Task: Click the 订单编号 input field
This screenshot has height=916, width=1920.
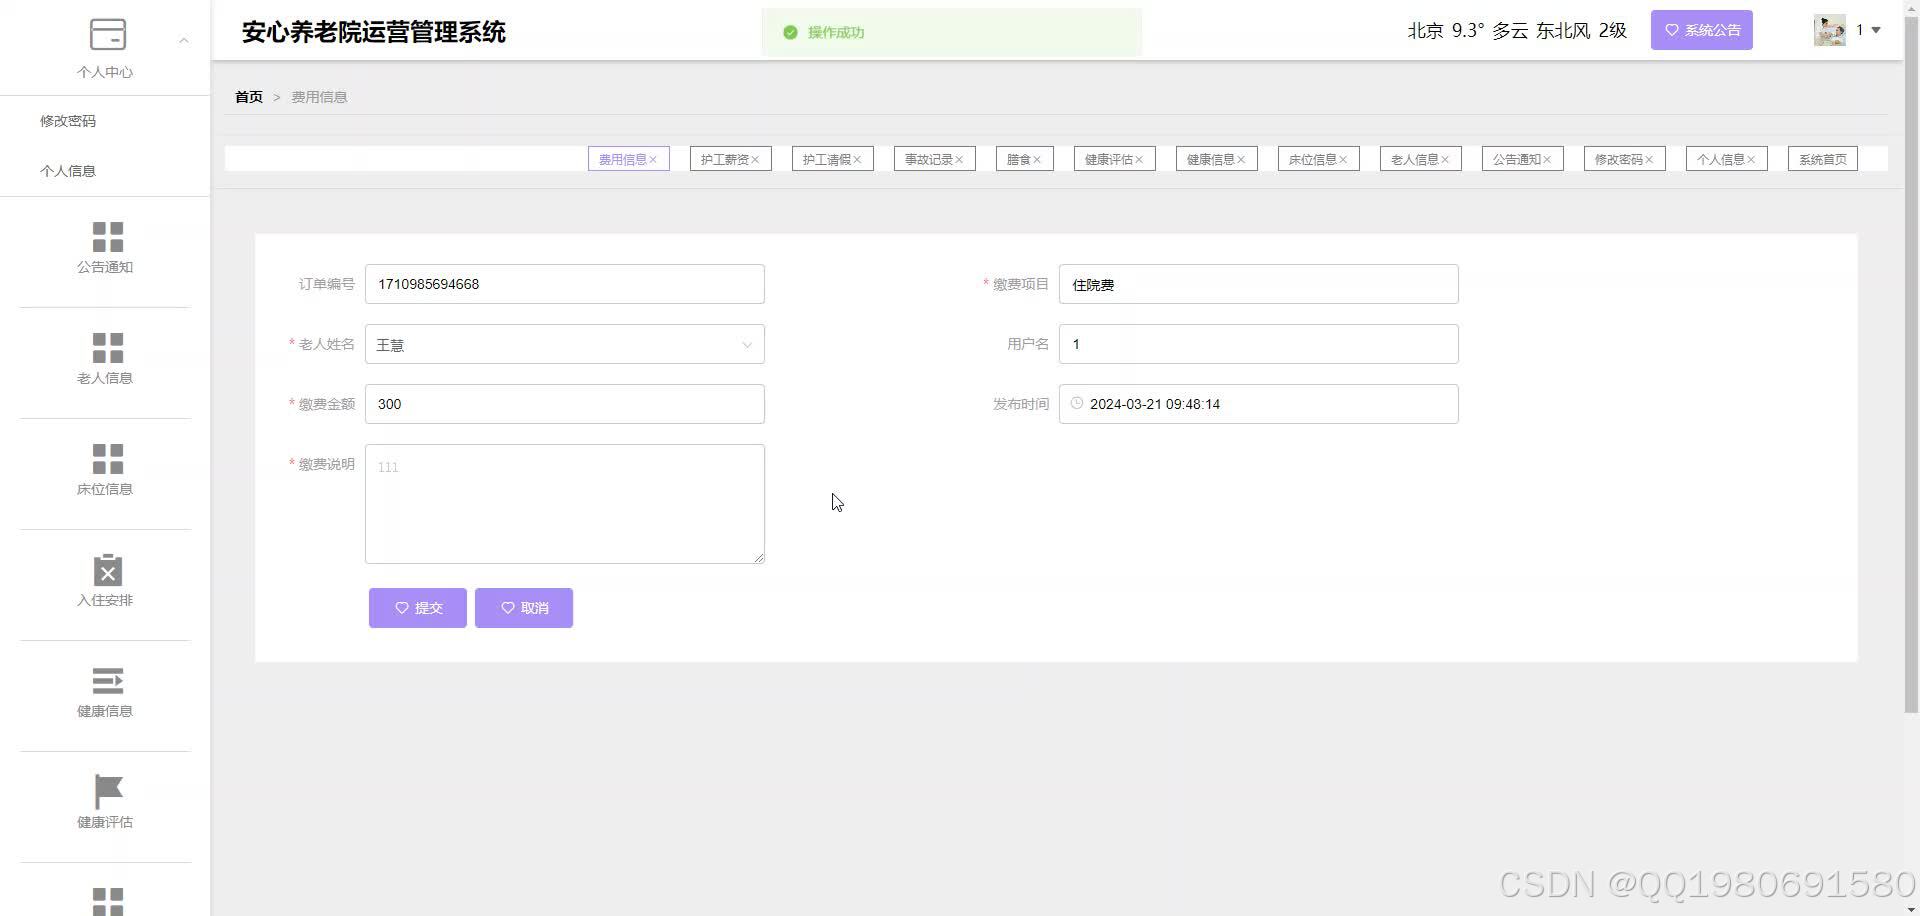Action: (565, 284)
